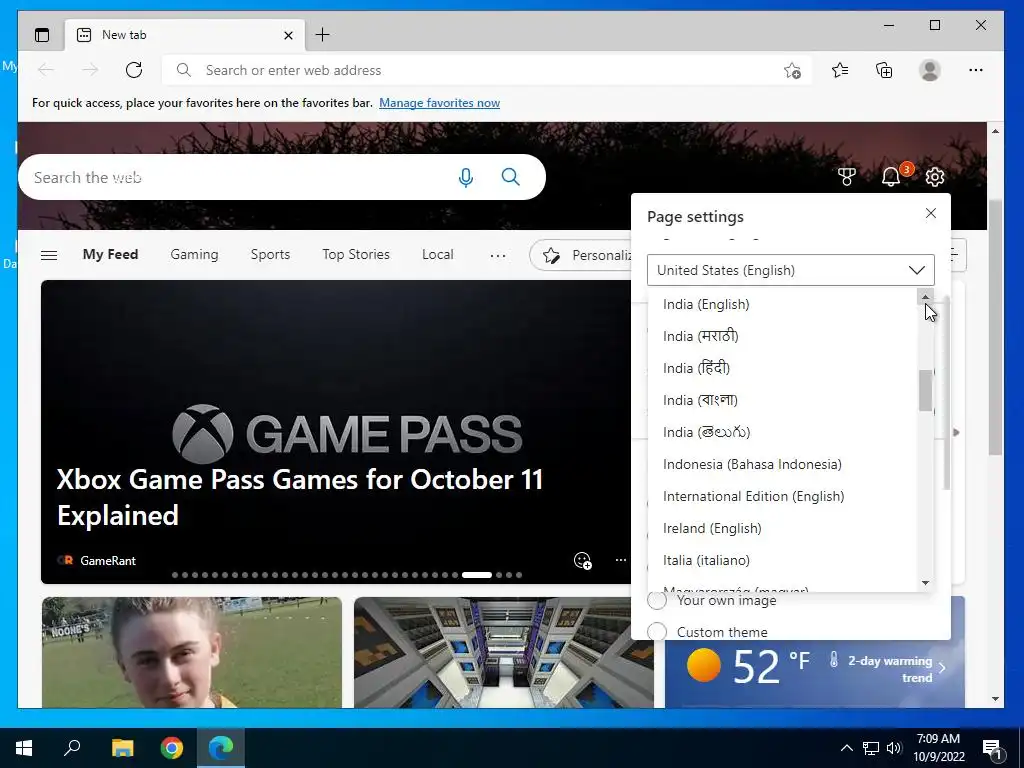
Task: Open Edge Settings and more menu
Action: [976, 70]
